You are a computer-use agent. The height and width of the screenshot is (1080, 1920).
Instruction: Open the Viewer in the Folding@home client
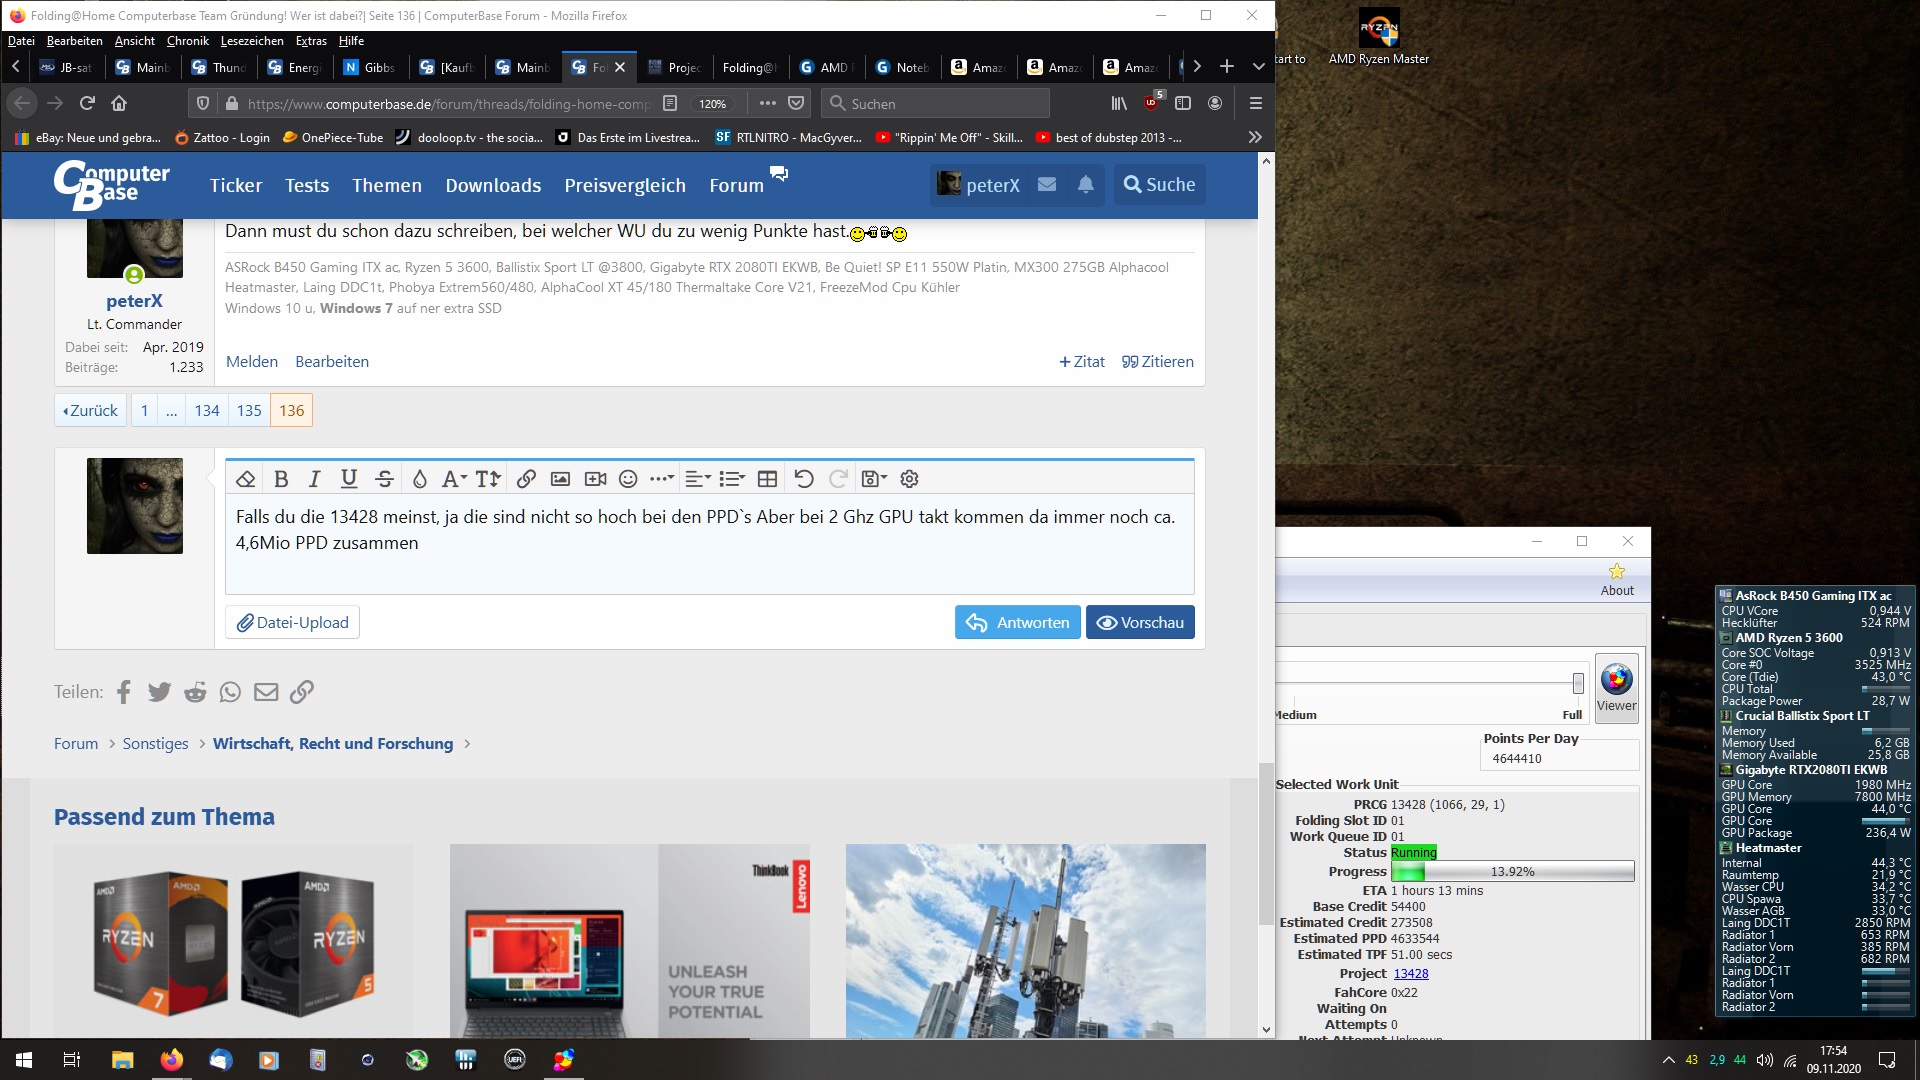coord(1616,686)
